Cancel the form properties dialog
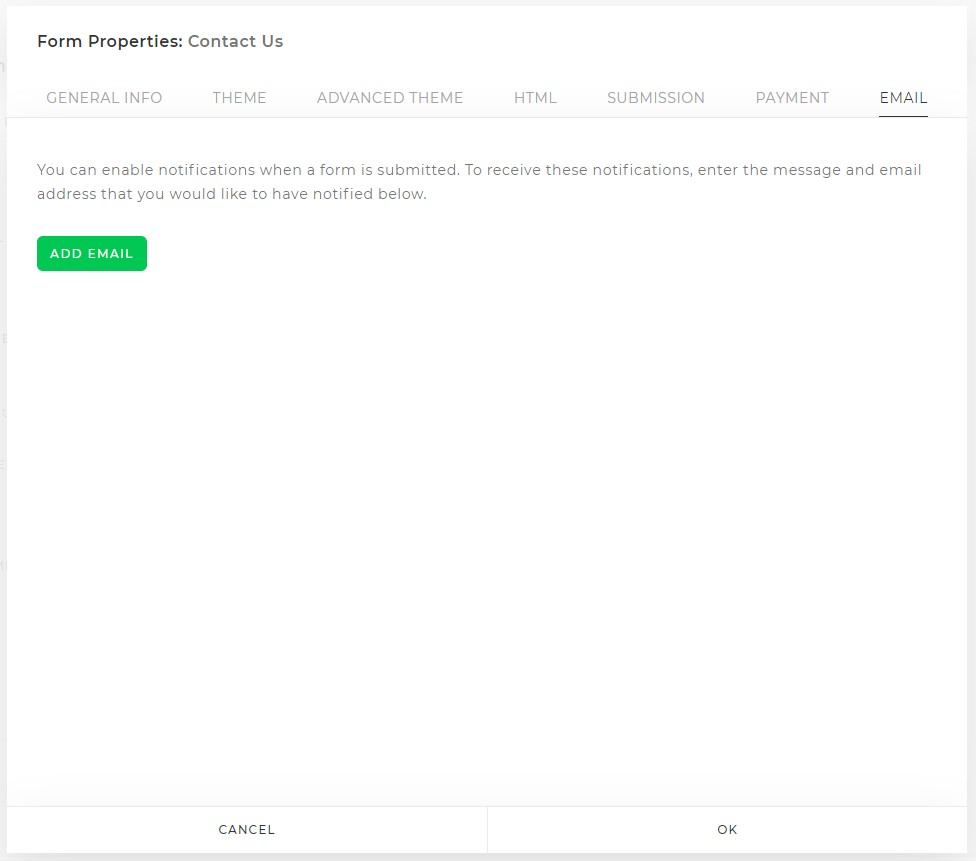 point(246,829)
